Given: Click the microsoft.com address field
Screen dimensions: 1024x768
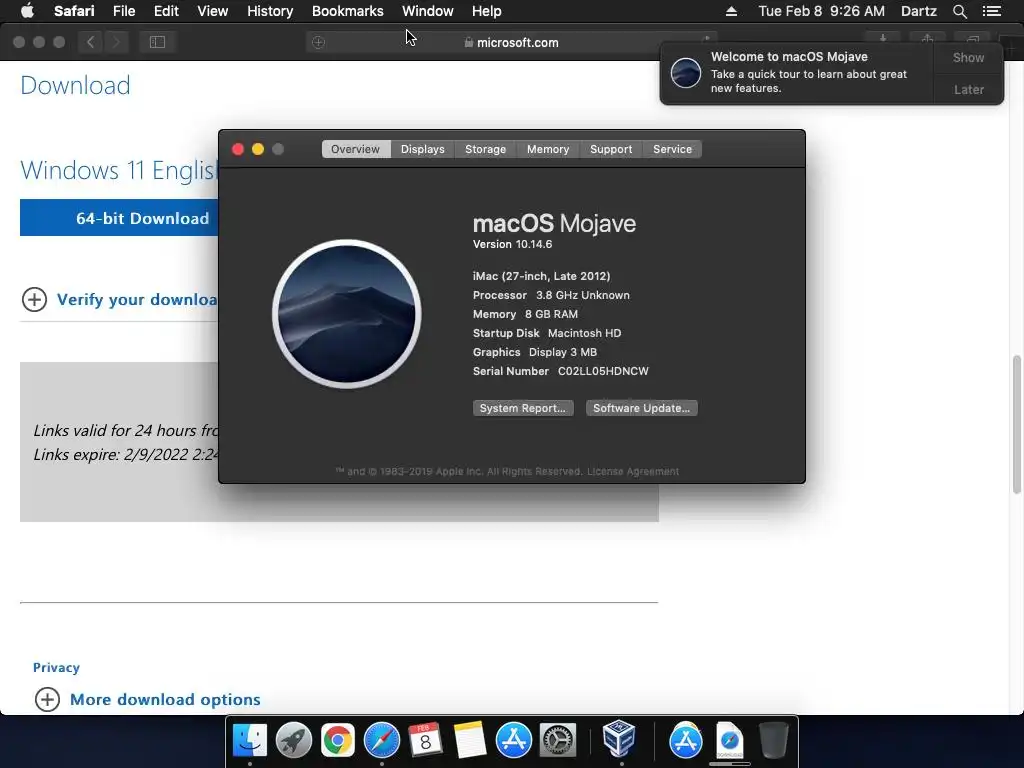Looking at the screenshot, I should click(x=511, y=42).
